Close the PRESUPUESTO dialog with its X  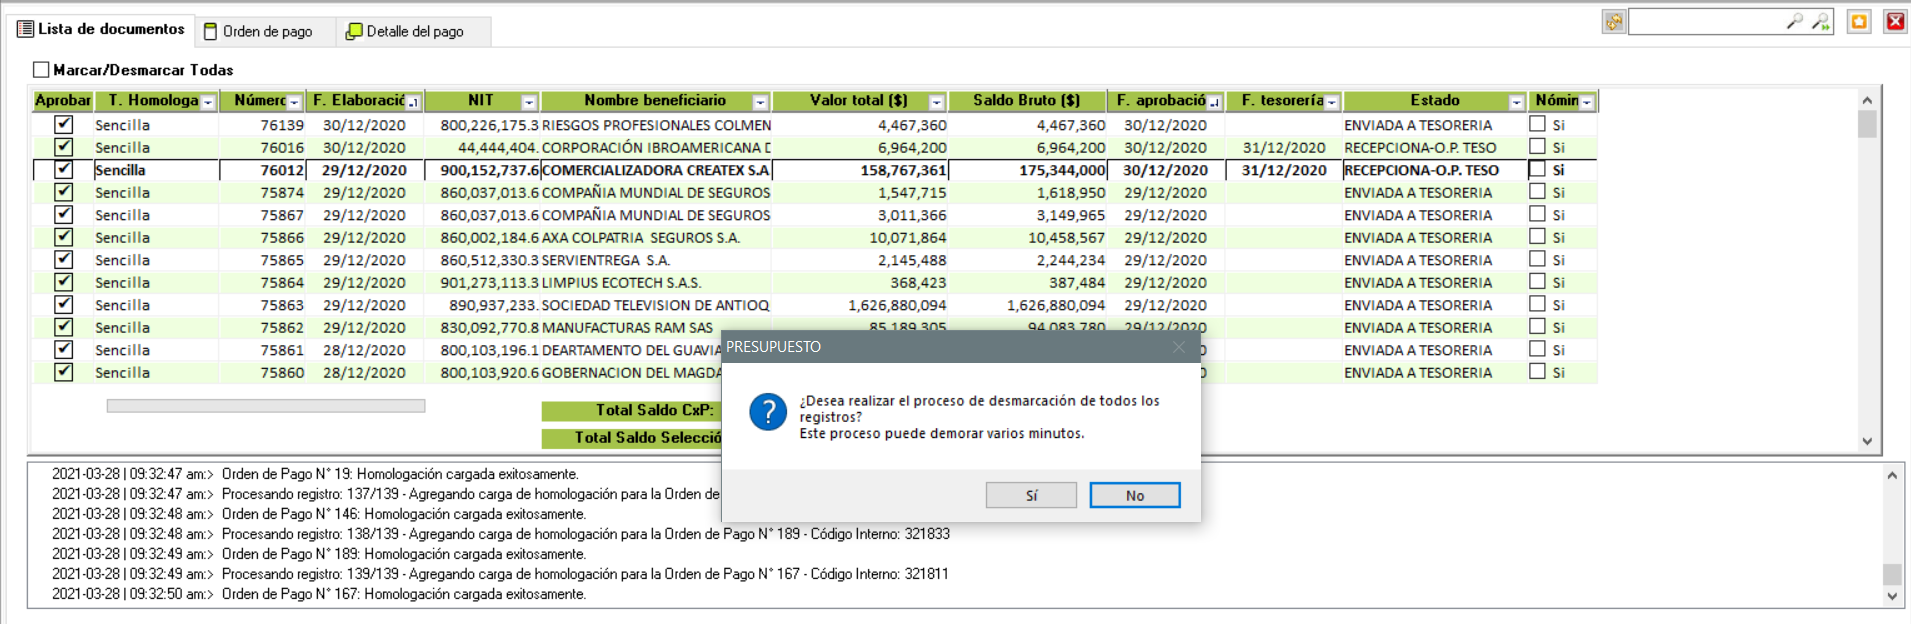click(1179, 347)
